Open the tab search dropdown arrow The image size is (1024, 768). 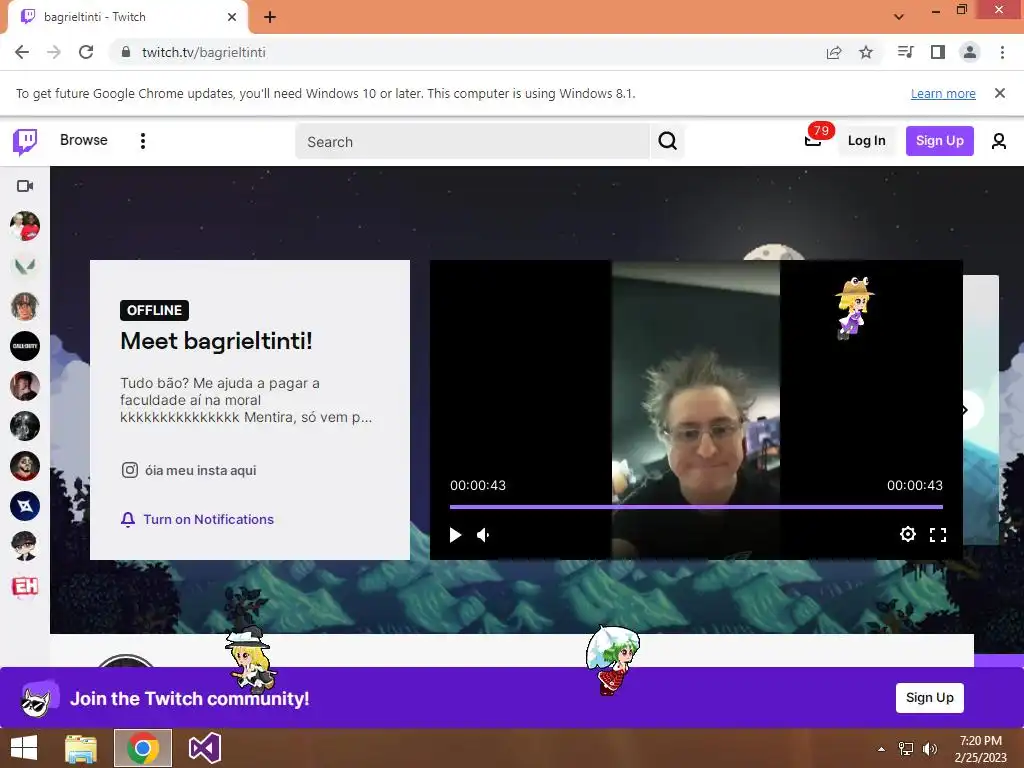point(899,16)
